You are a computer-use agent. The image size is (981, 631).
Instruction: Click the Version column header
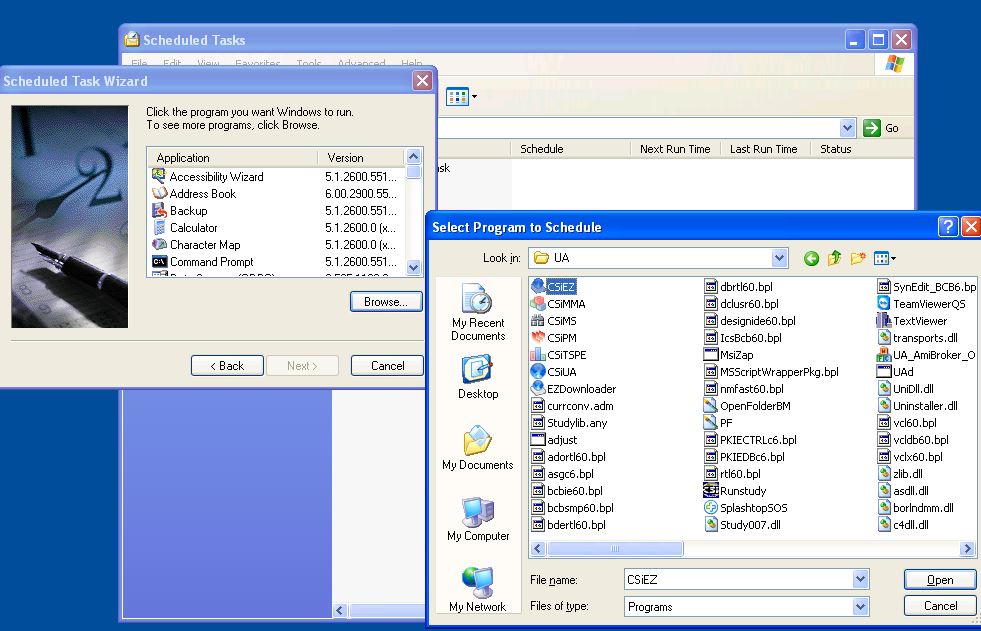(362, 158)
